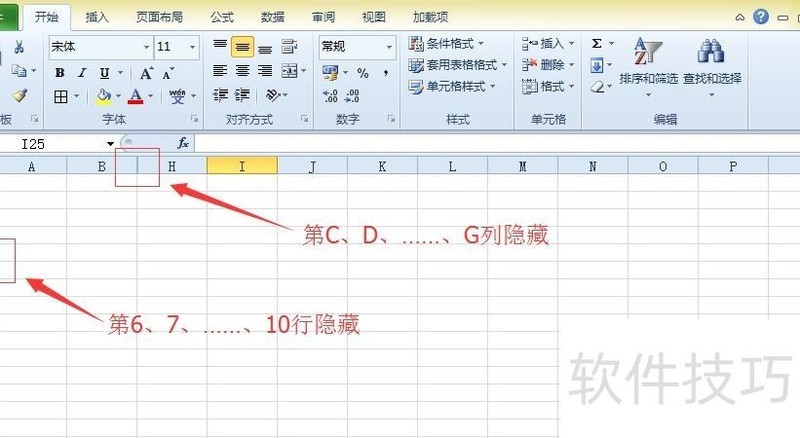Screen dimensions: 800x438
Task: Switch to the 公式 tab
Action: point(222,17)
